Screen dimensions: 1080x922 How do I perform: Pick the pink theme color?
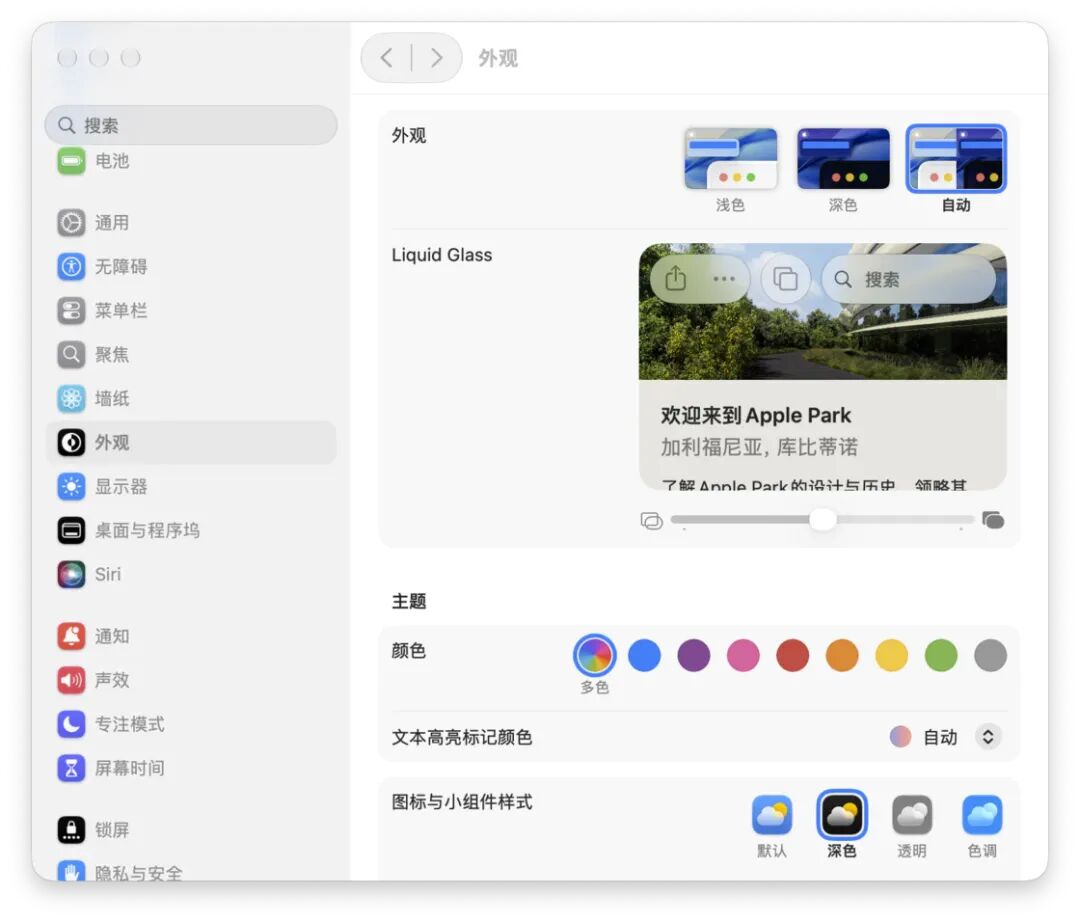(743, 655)
